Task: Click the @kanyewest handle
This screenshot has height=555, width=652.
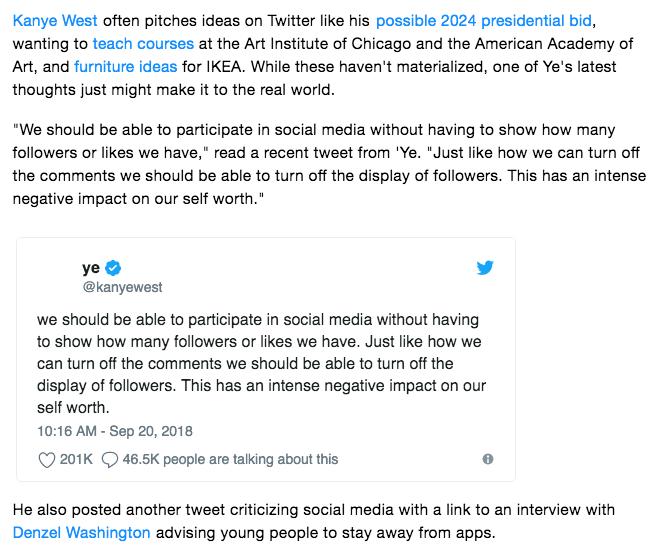Action: point(122,287)
